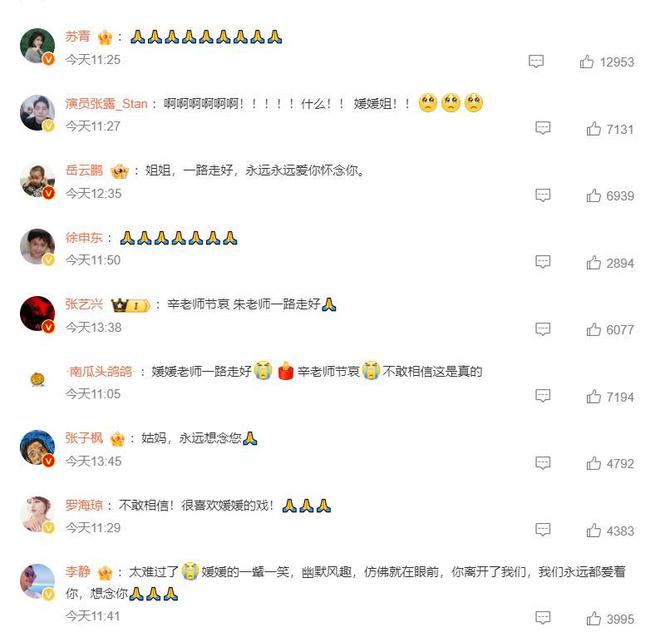
Task: Open 张艺兴's username link
Action: (84, 304)
